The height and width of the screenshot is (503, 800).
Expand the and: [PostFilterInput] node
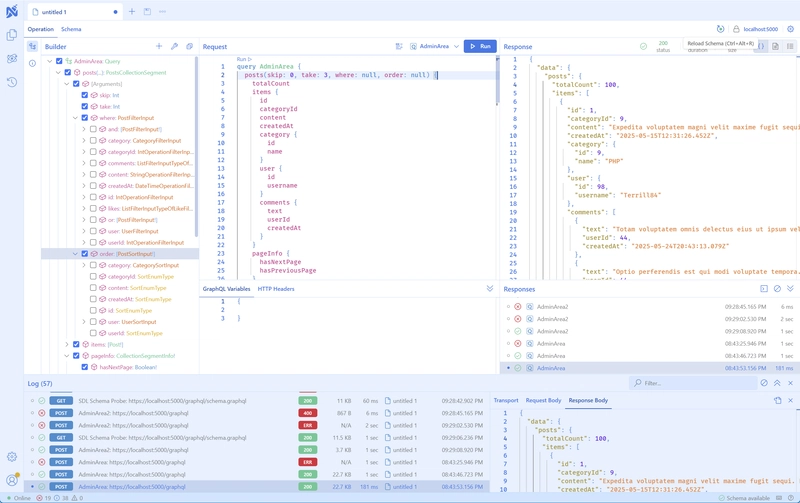84,129
